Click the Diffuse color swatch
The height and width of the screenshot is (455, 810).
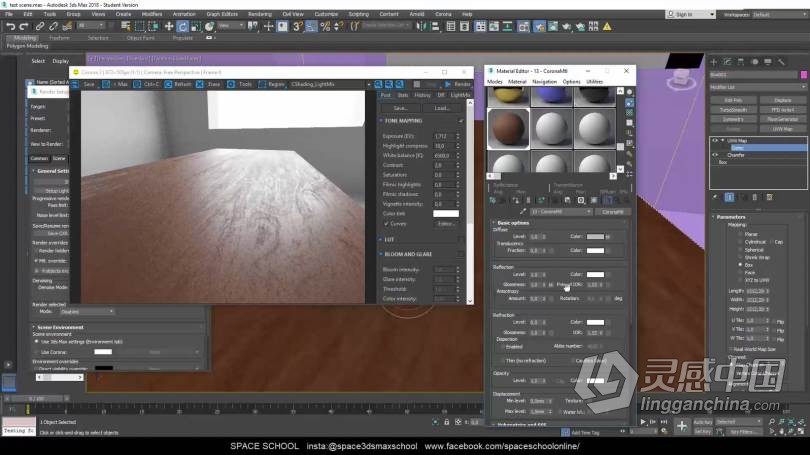(595, 237)
